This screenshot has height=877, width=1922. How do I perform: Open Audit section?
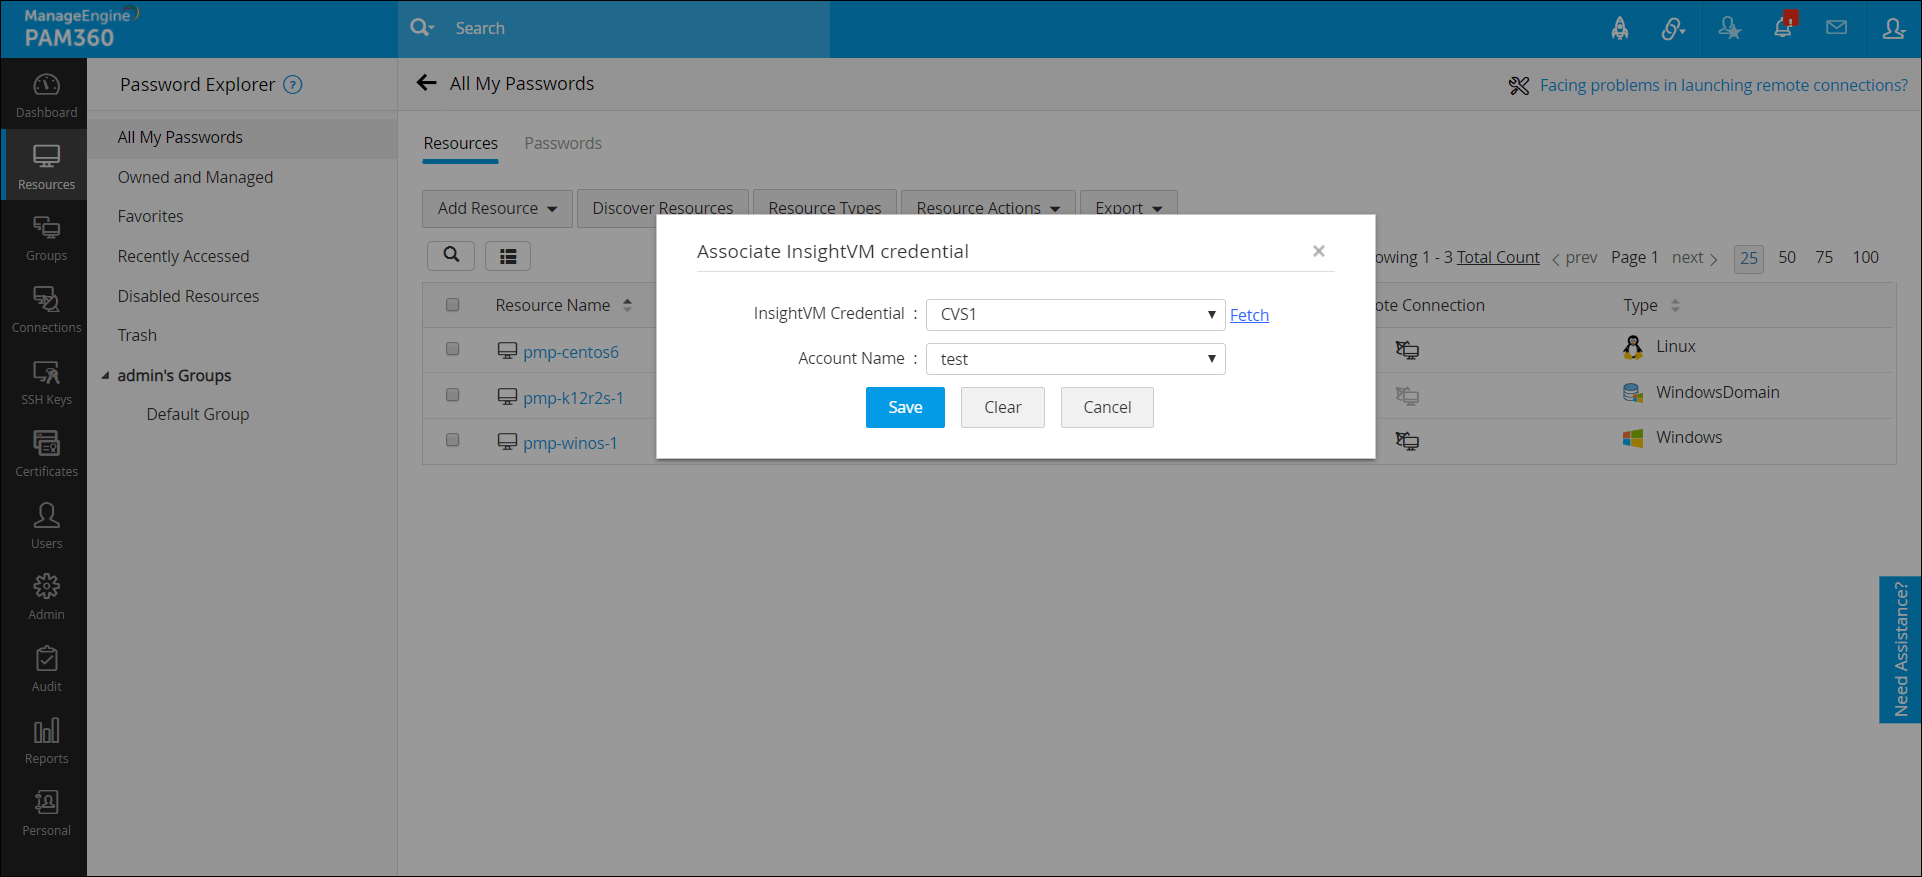(x=46, y=669)
